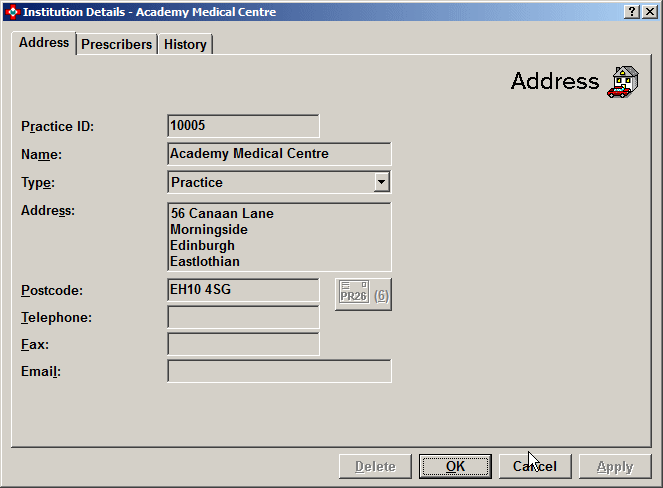Image resolution: width=663 pixels, height=488 pixels.
Task: Expand the Type dropdown arrow
Action: click(x=381, y=182)
